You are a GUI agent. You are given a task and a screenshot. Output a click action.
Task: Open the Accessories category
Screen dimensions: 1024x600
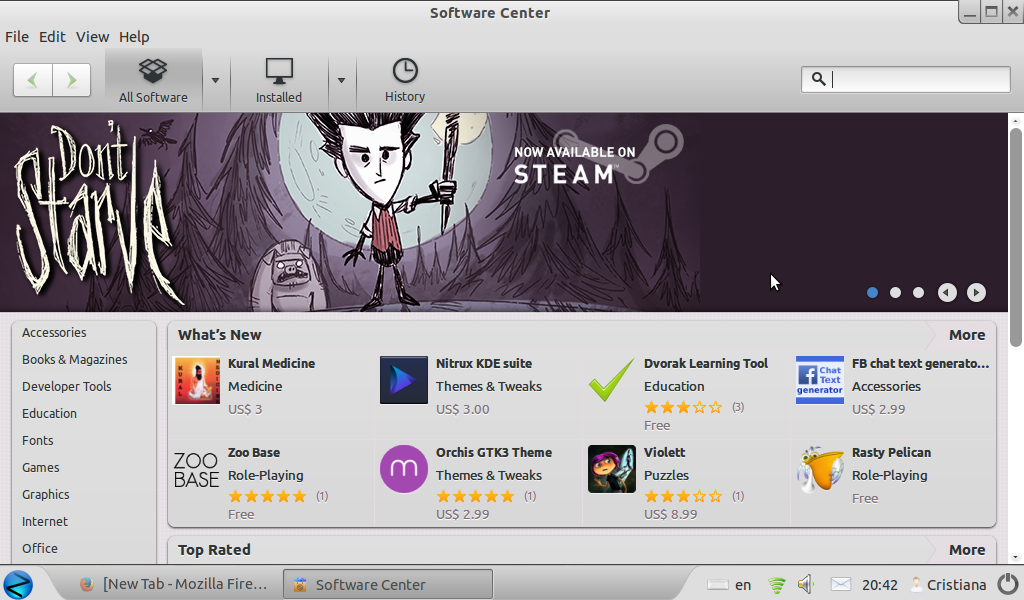(54, 332)
